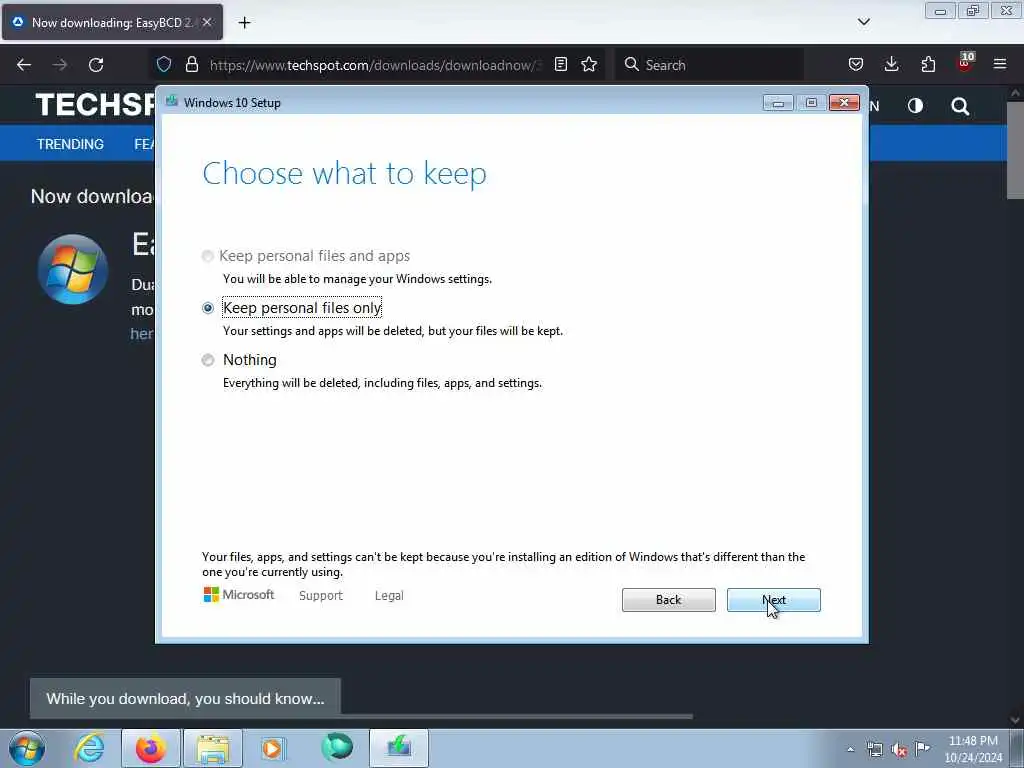Click Firefox forward navigation arrow
This screenshot has width=1024, height=768.
point(60,65)
